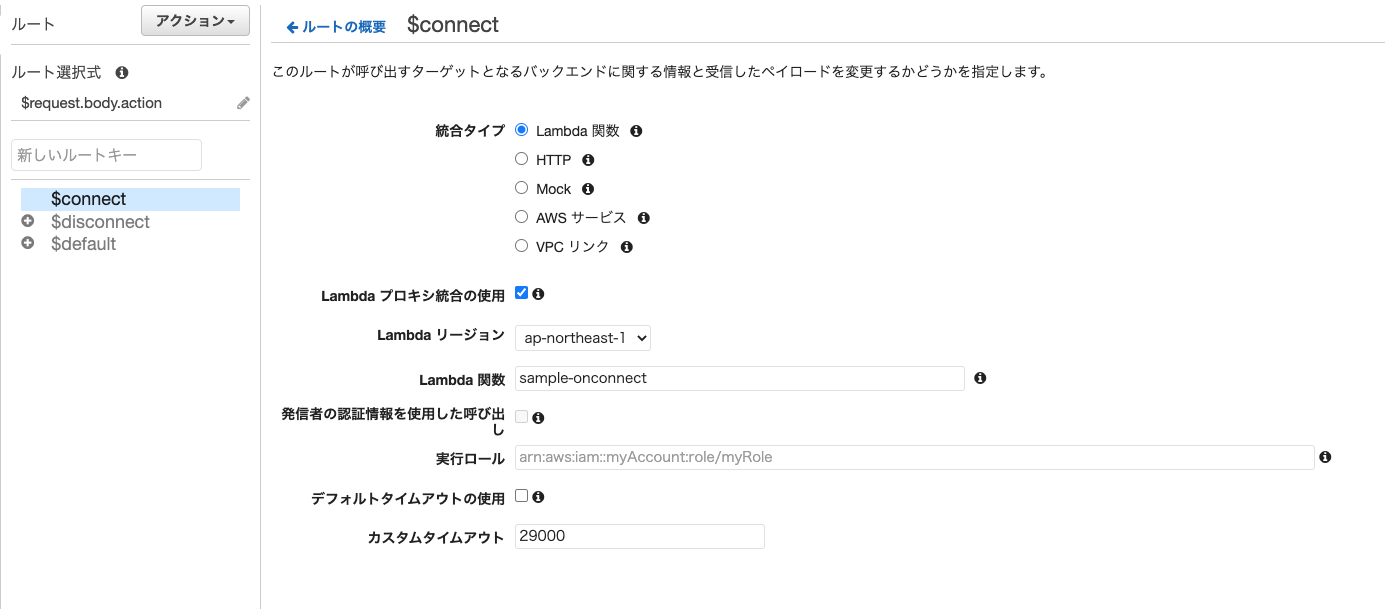
Task: Open the アクション dropdown menu
Action: point(195,20)
